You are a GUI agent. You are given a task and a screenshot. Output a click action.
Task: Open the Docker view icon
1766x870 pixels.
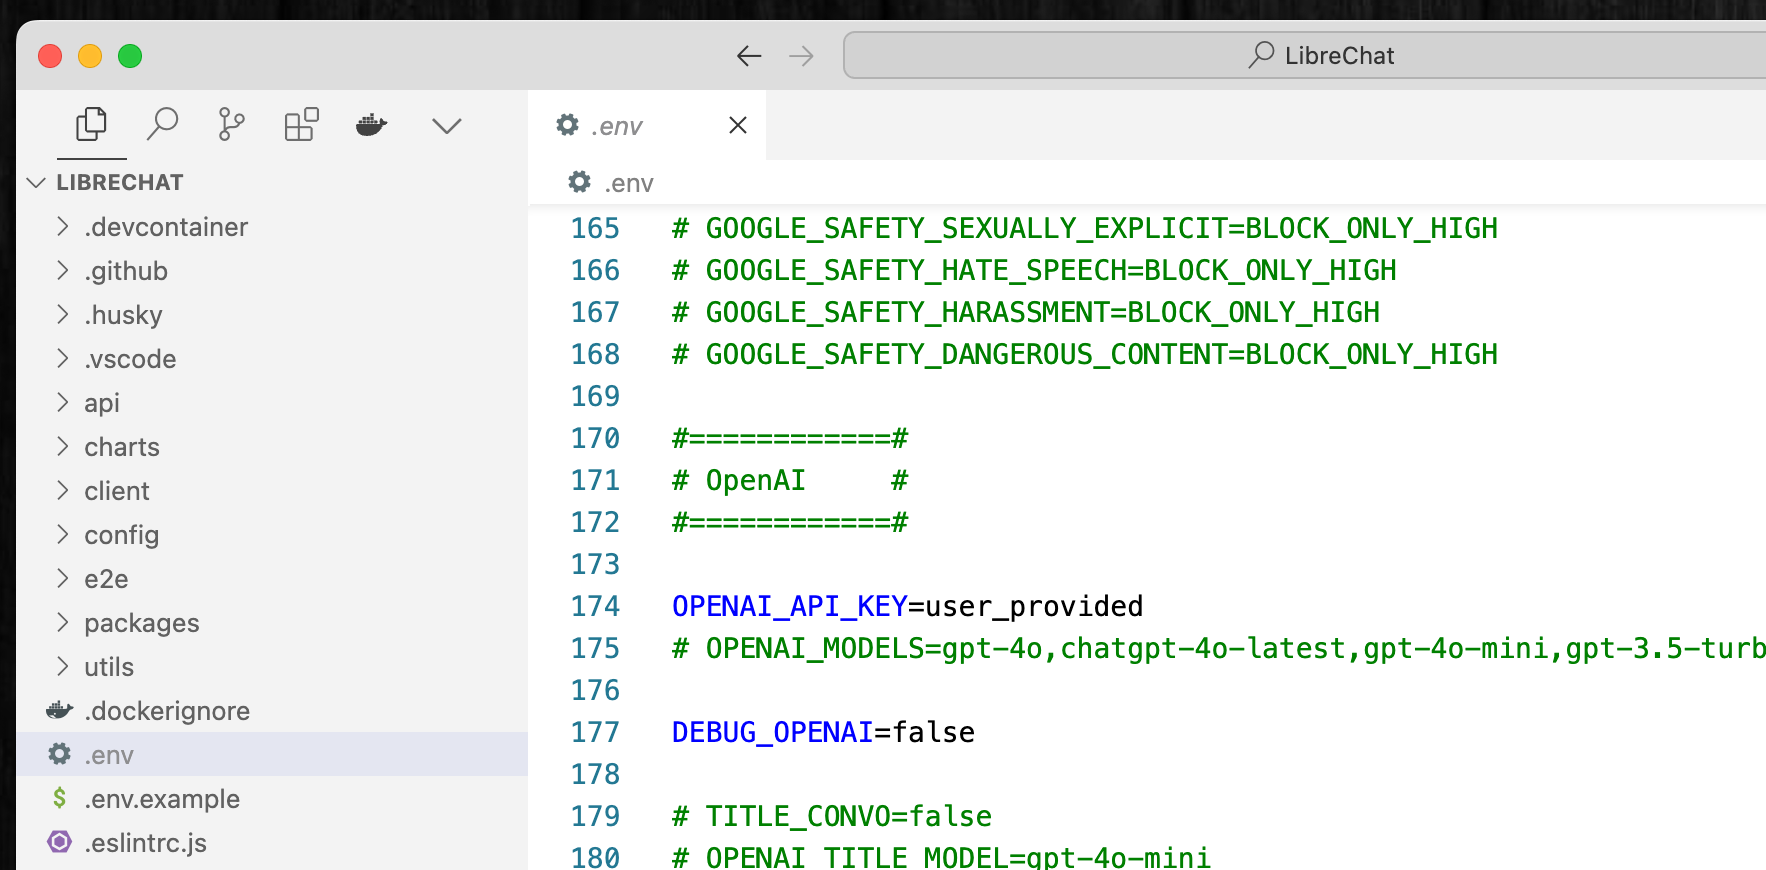tap(371, 125)
